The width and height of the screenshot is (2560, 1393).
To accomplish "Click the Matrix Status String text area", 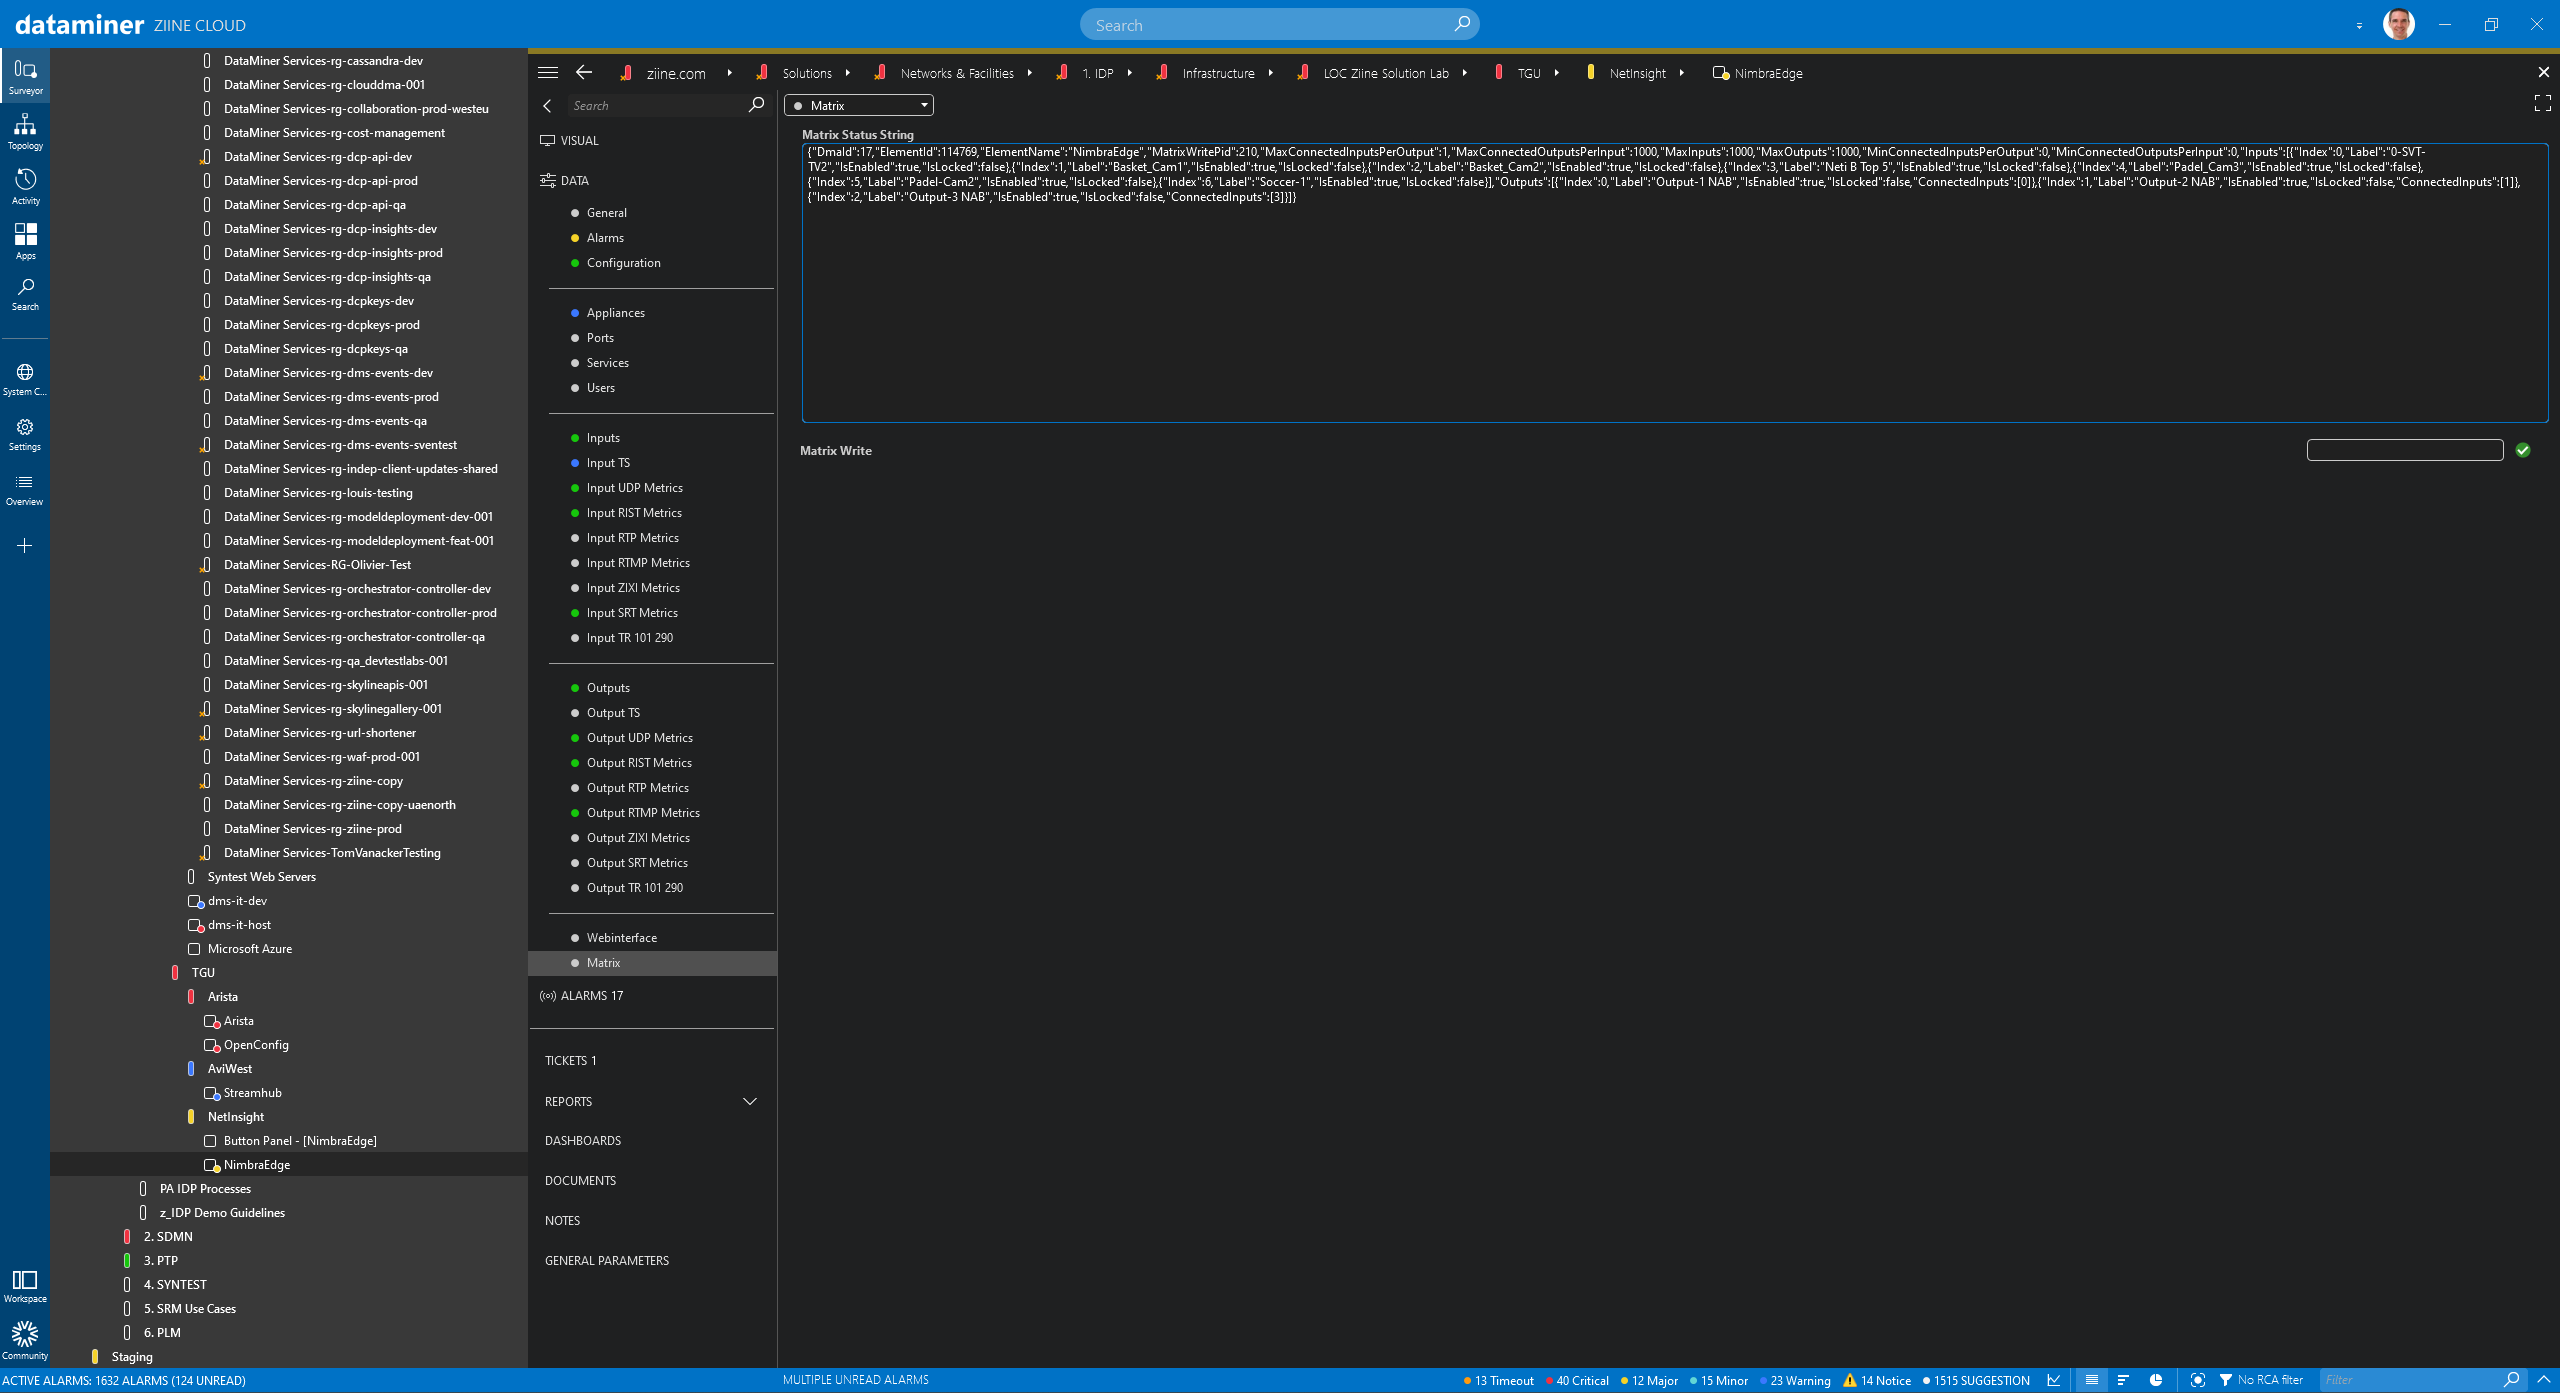I will click(x=1675, y=283).
